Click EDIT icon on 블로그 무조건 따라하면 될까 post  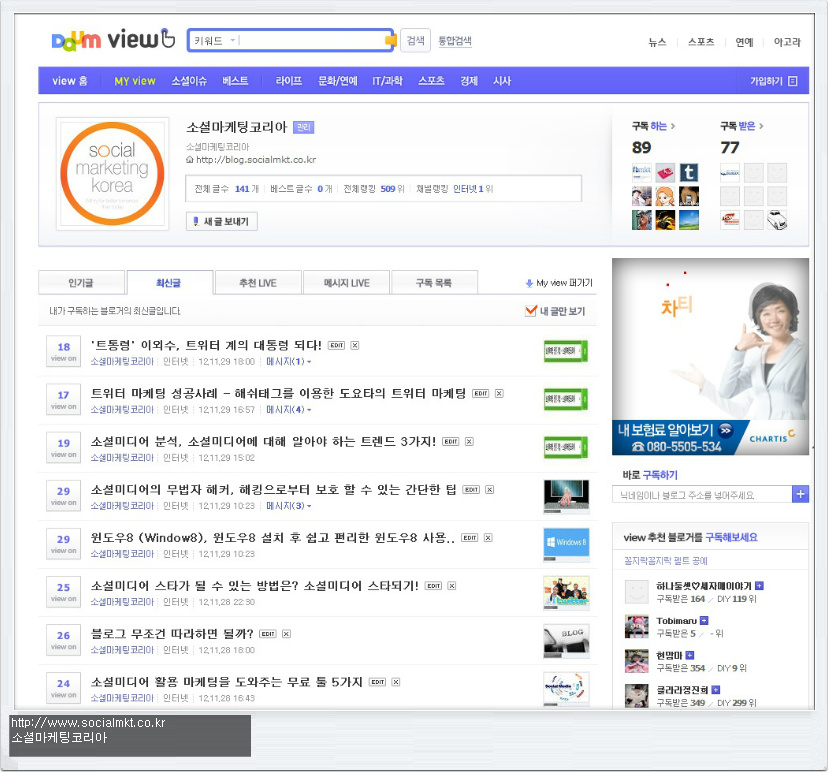click(x=268, y=634)
